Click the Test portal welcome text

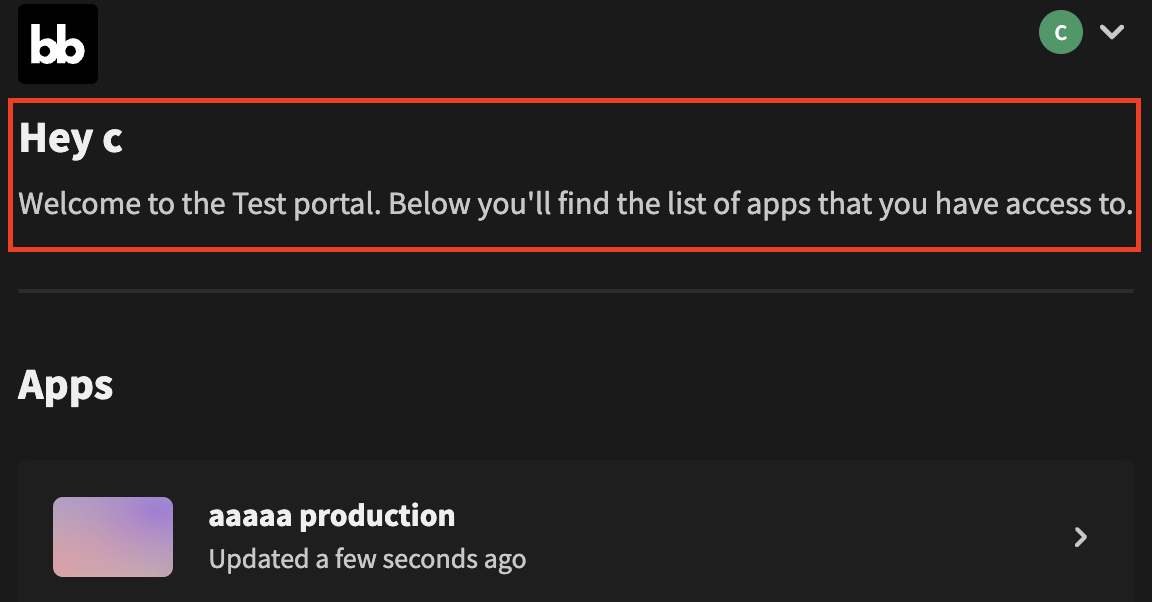(x=576, y=203)
